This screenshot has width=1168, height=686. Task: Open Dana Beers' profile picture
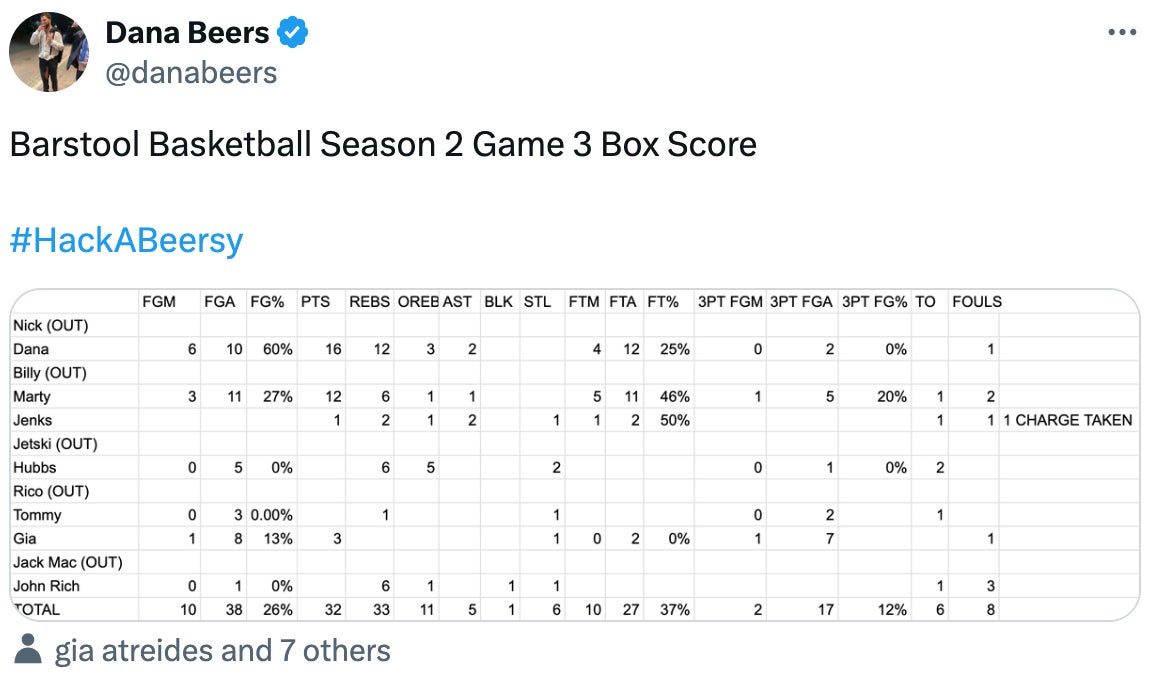pos(49,52)
